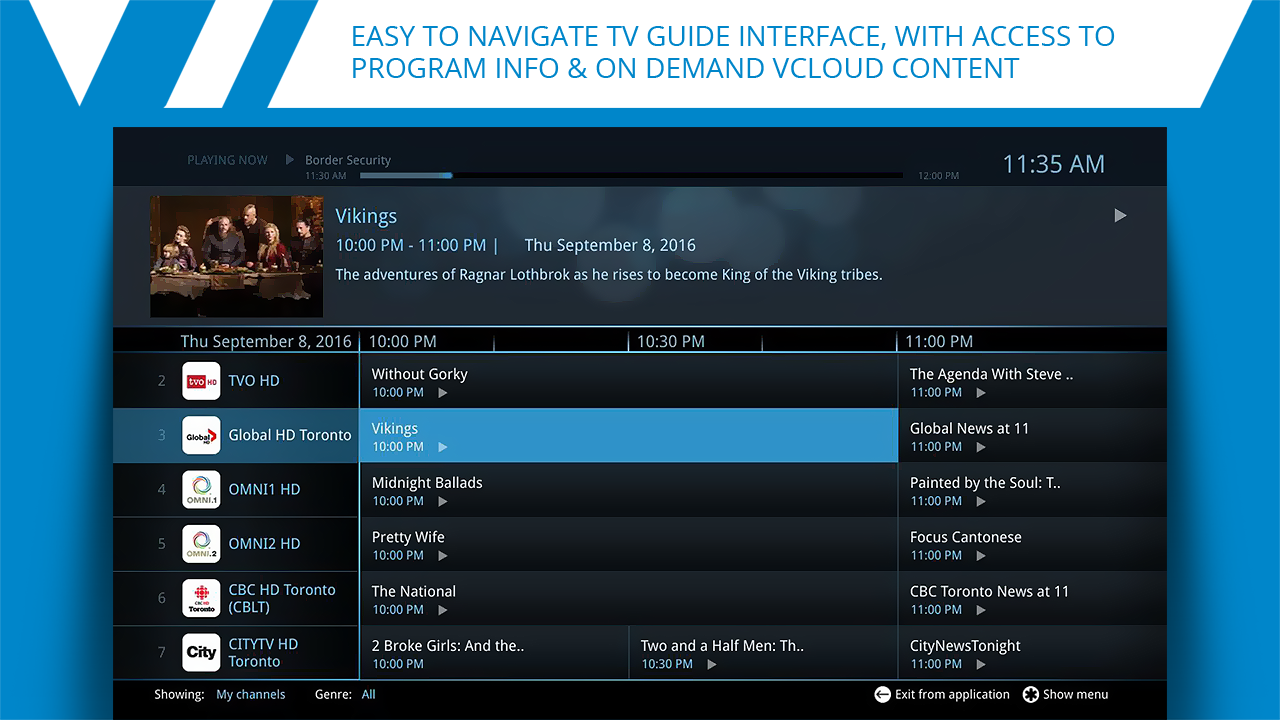Click the OMNI2 HD channel logo
The width and height of the screenshot is (1280, 720).
201,544
